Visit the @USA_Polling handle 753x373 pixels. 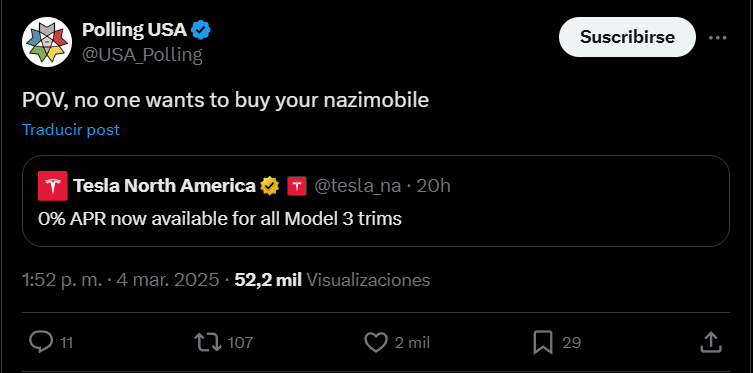coord(142,55)
